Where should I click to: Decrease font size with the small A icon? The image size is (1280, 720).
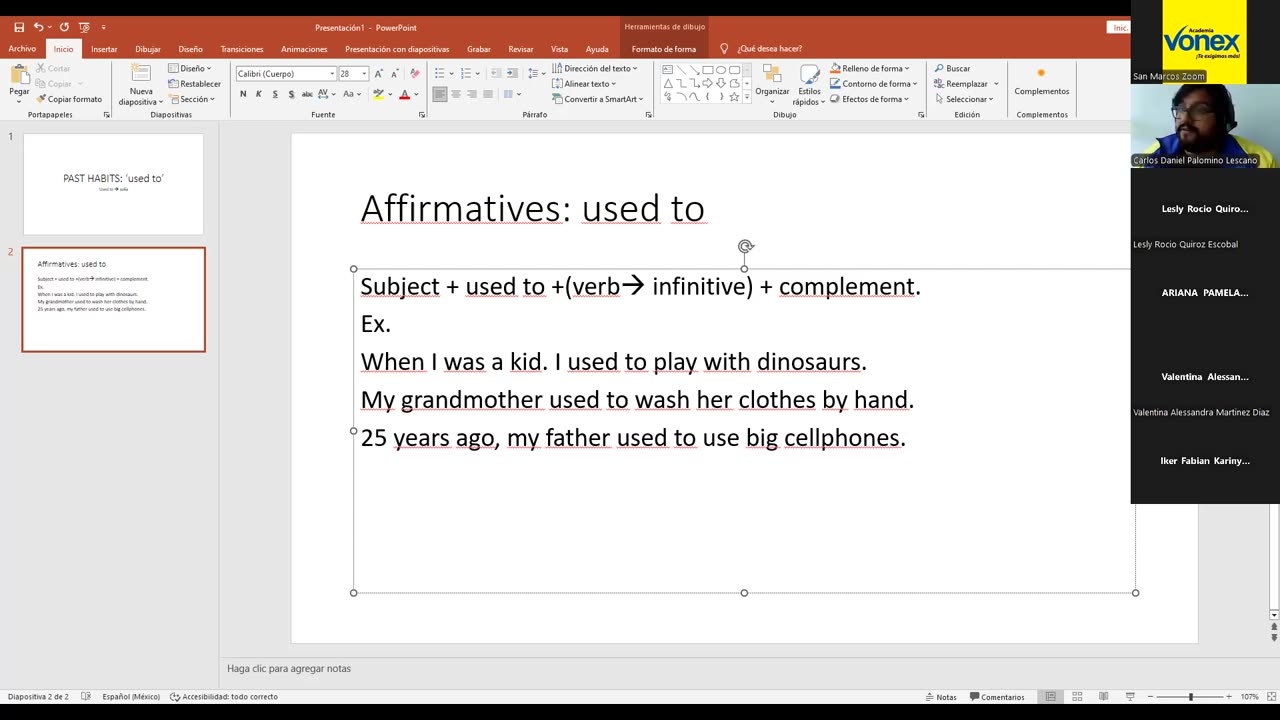tap(395, 73)
